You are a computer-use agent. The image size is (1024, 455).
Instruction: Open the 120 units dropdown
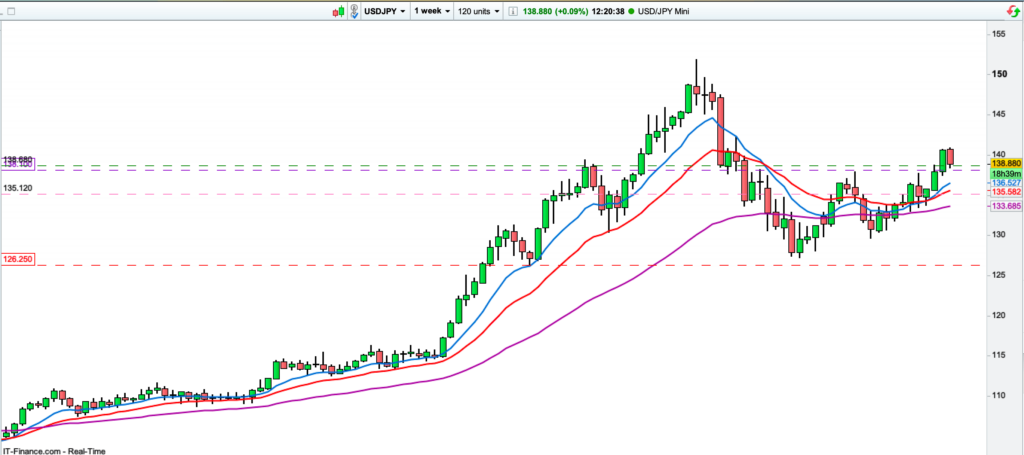point(477,10)
